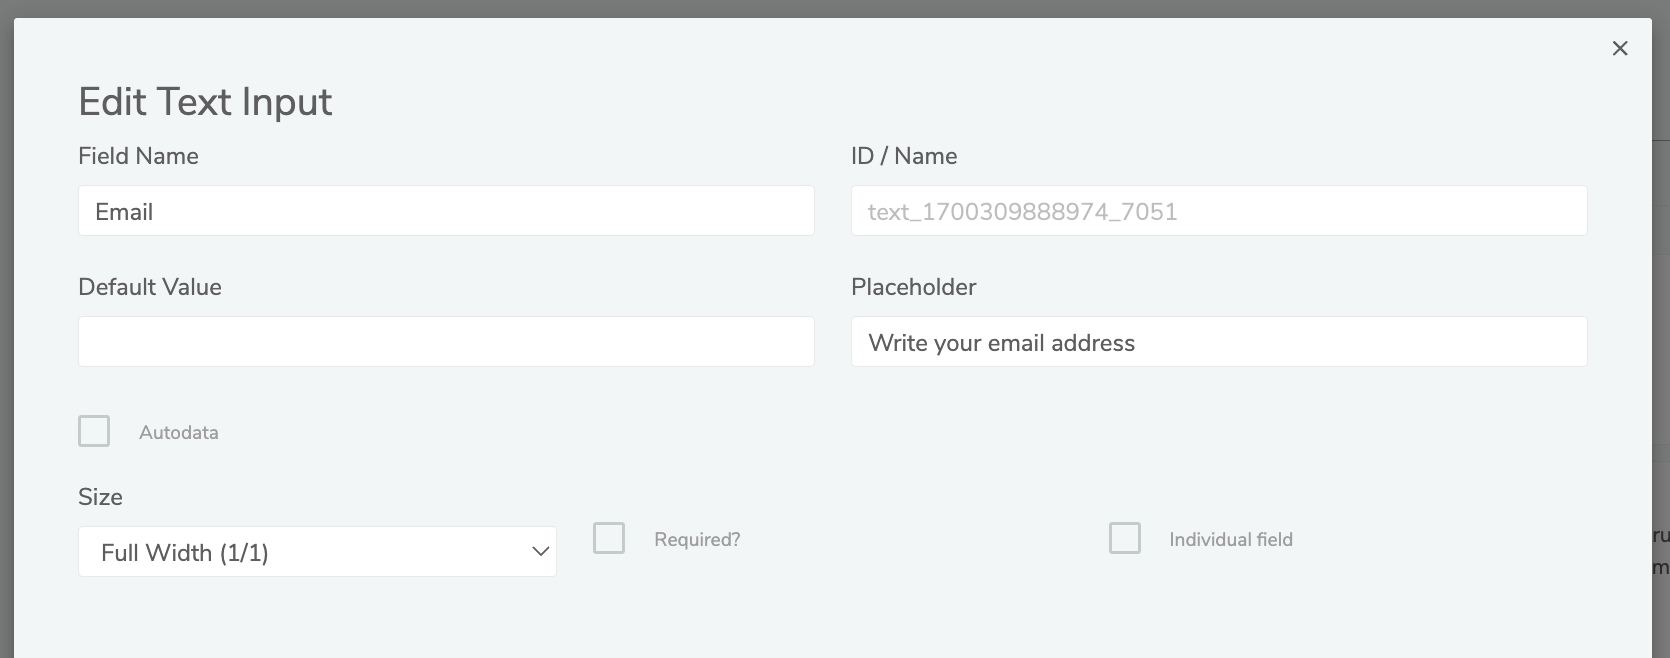The image size is (1670, 658).
Task: Click the Field Name input containing Email
Action: [x=446, y=211]
